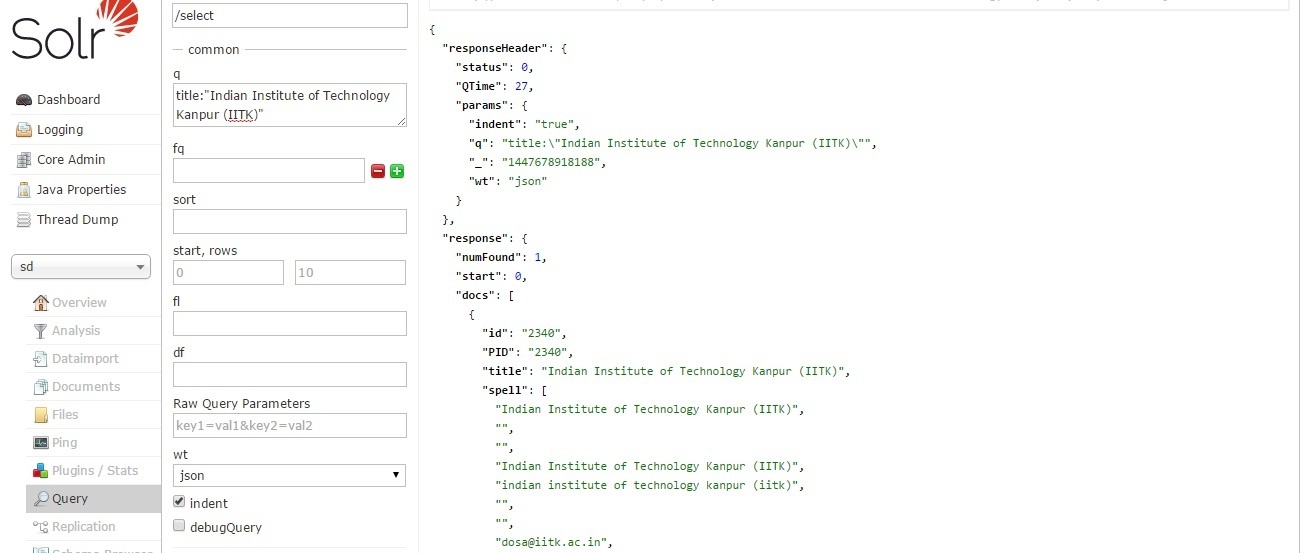Remove filter query with red minus icon

pyautogui.click(x=378, y=171)
